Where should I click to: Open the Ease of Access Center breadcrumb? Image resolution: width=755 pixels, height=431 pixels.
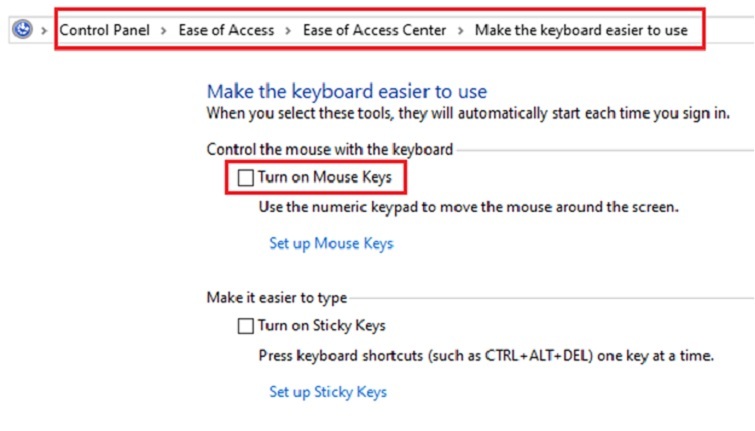[374, 30]
